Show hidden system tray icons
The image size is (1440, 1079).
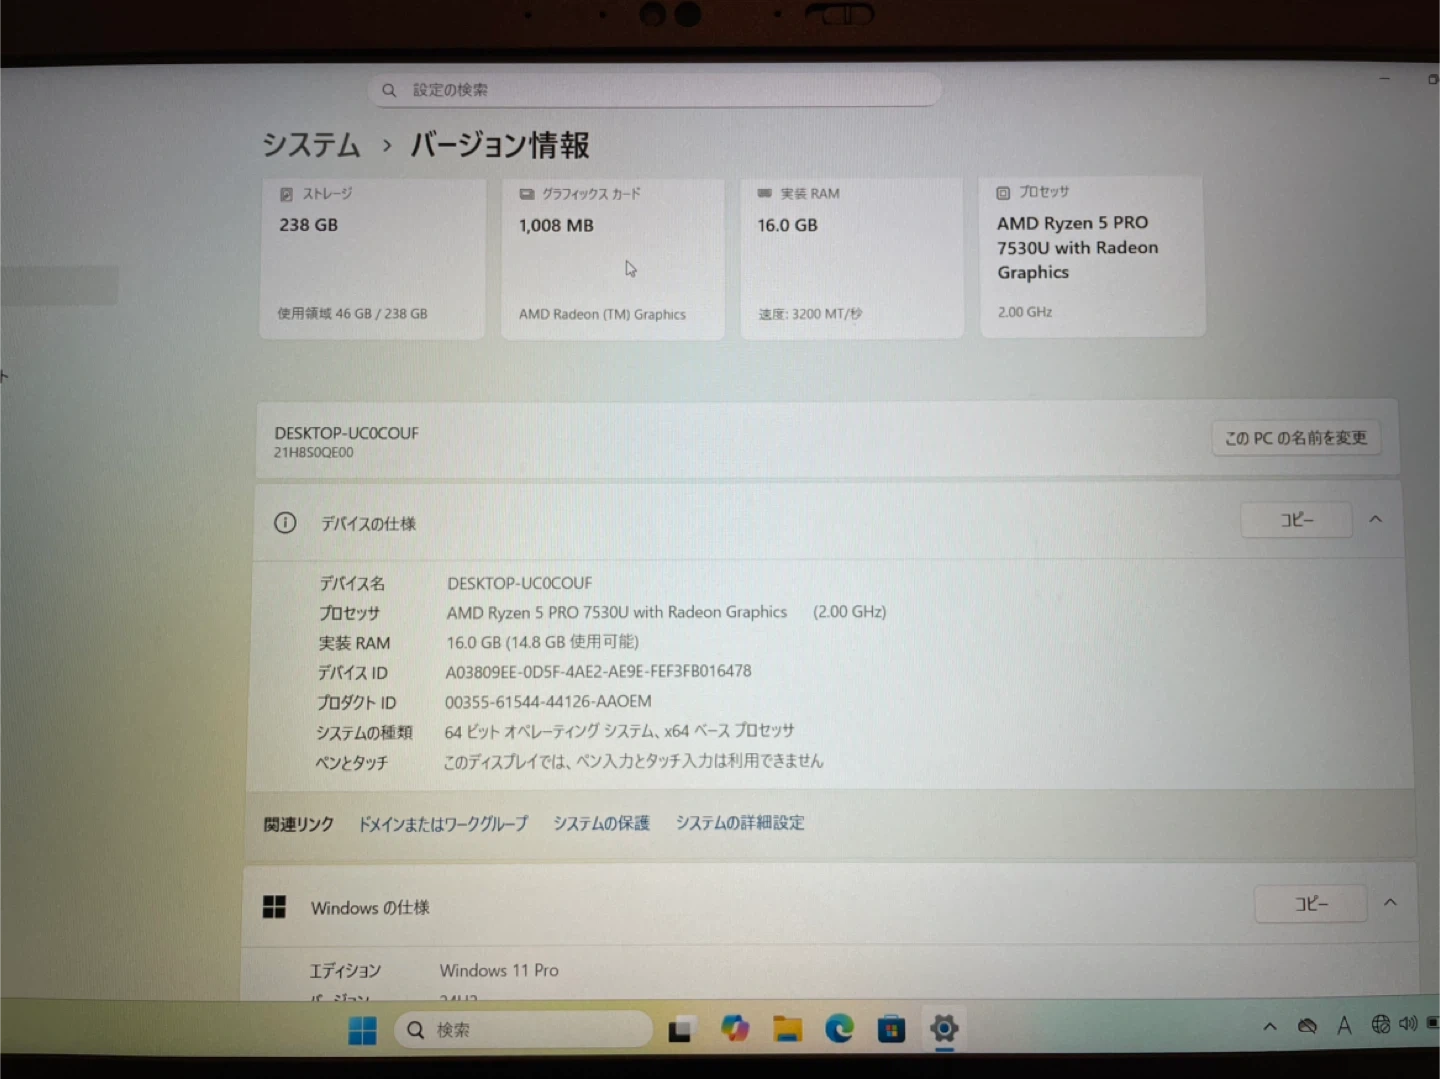click(x=1270, y=1026)
